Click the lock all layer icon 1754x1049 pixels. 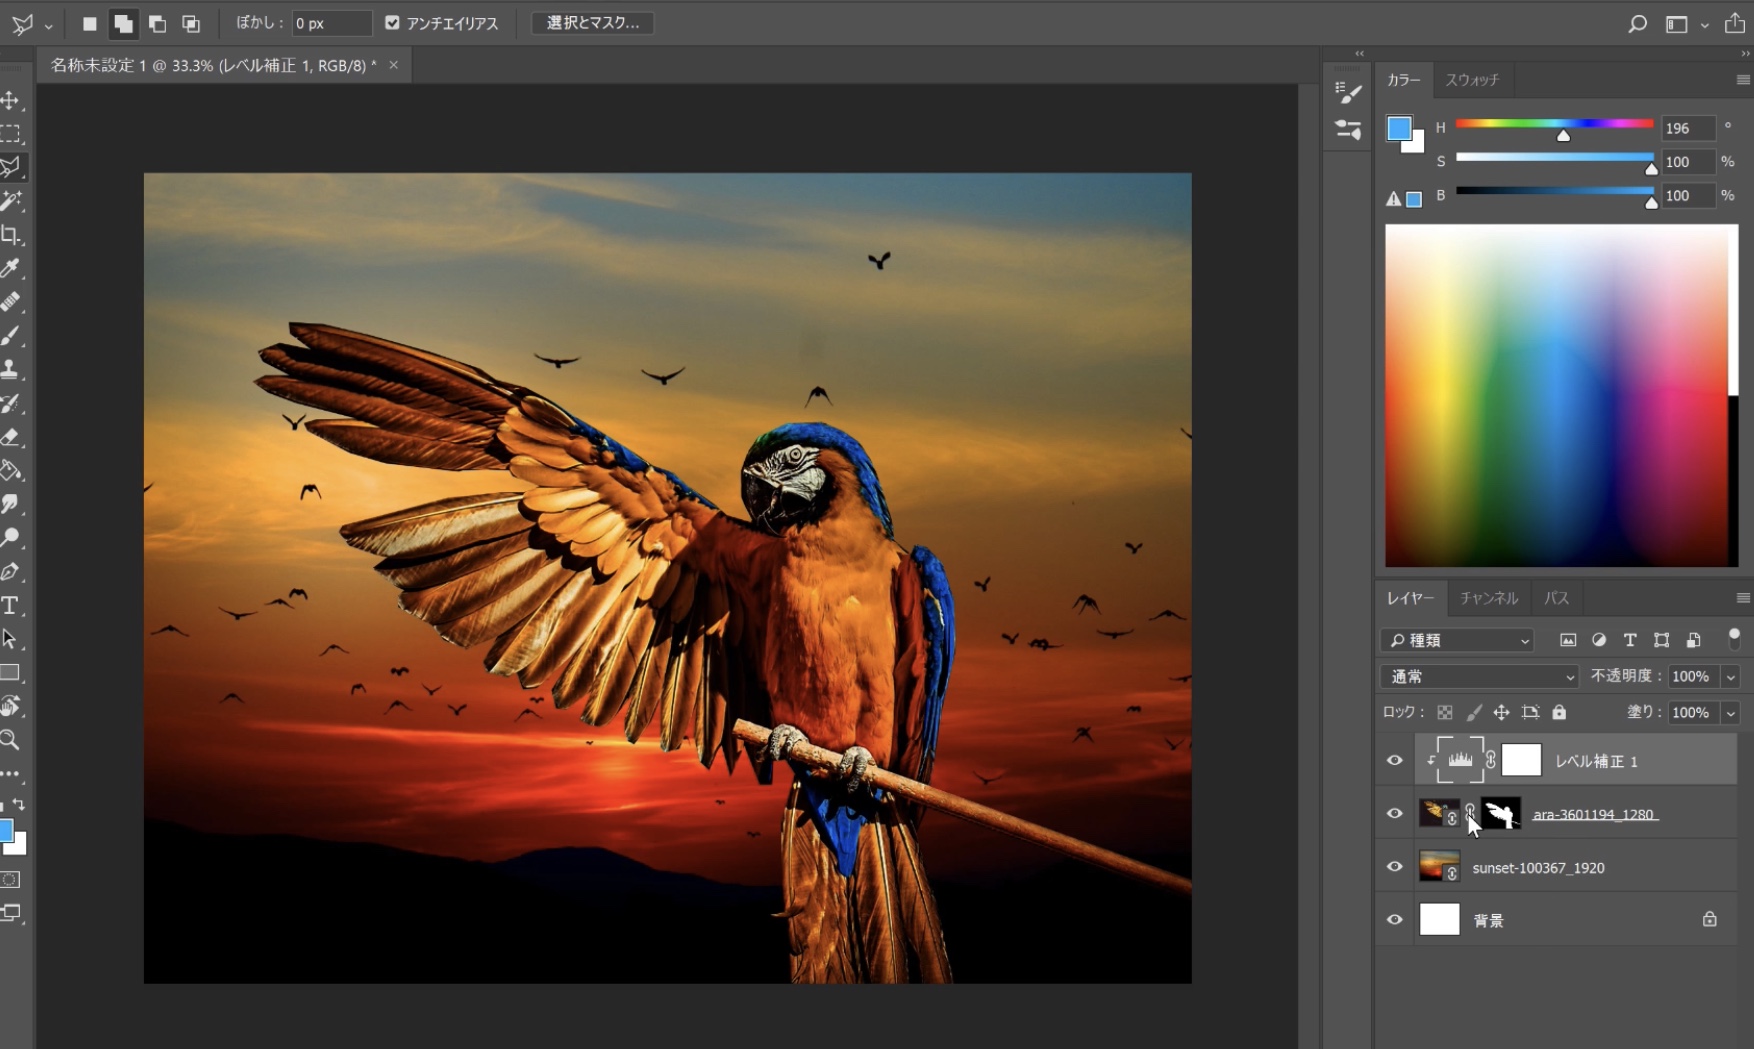(x=1559, y=712)
